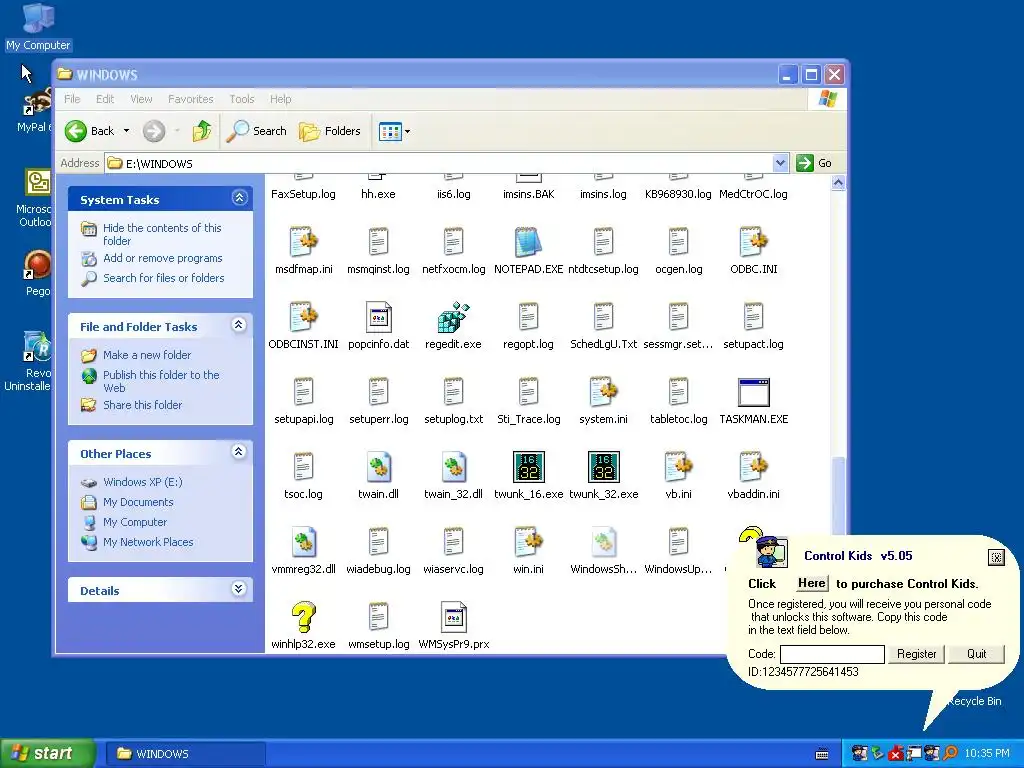Click the vb.ini file icon
The width and height of the screenshot is (1024, 768).
tap(678, 468)
